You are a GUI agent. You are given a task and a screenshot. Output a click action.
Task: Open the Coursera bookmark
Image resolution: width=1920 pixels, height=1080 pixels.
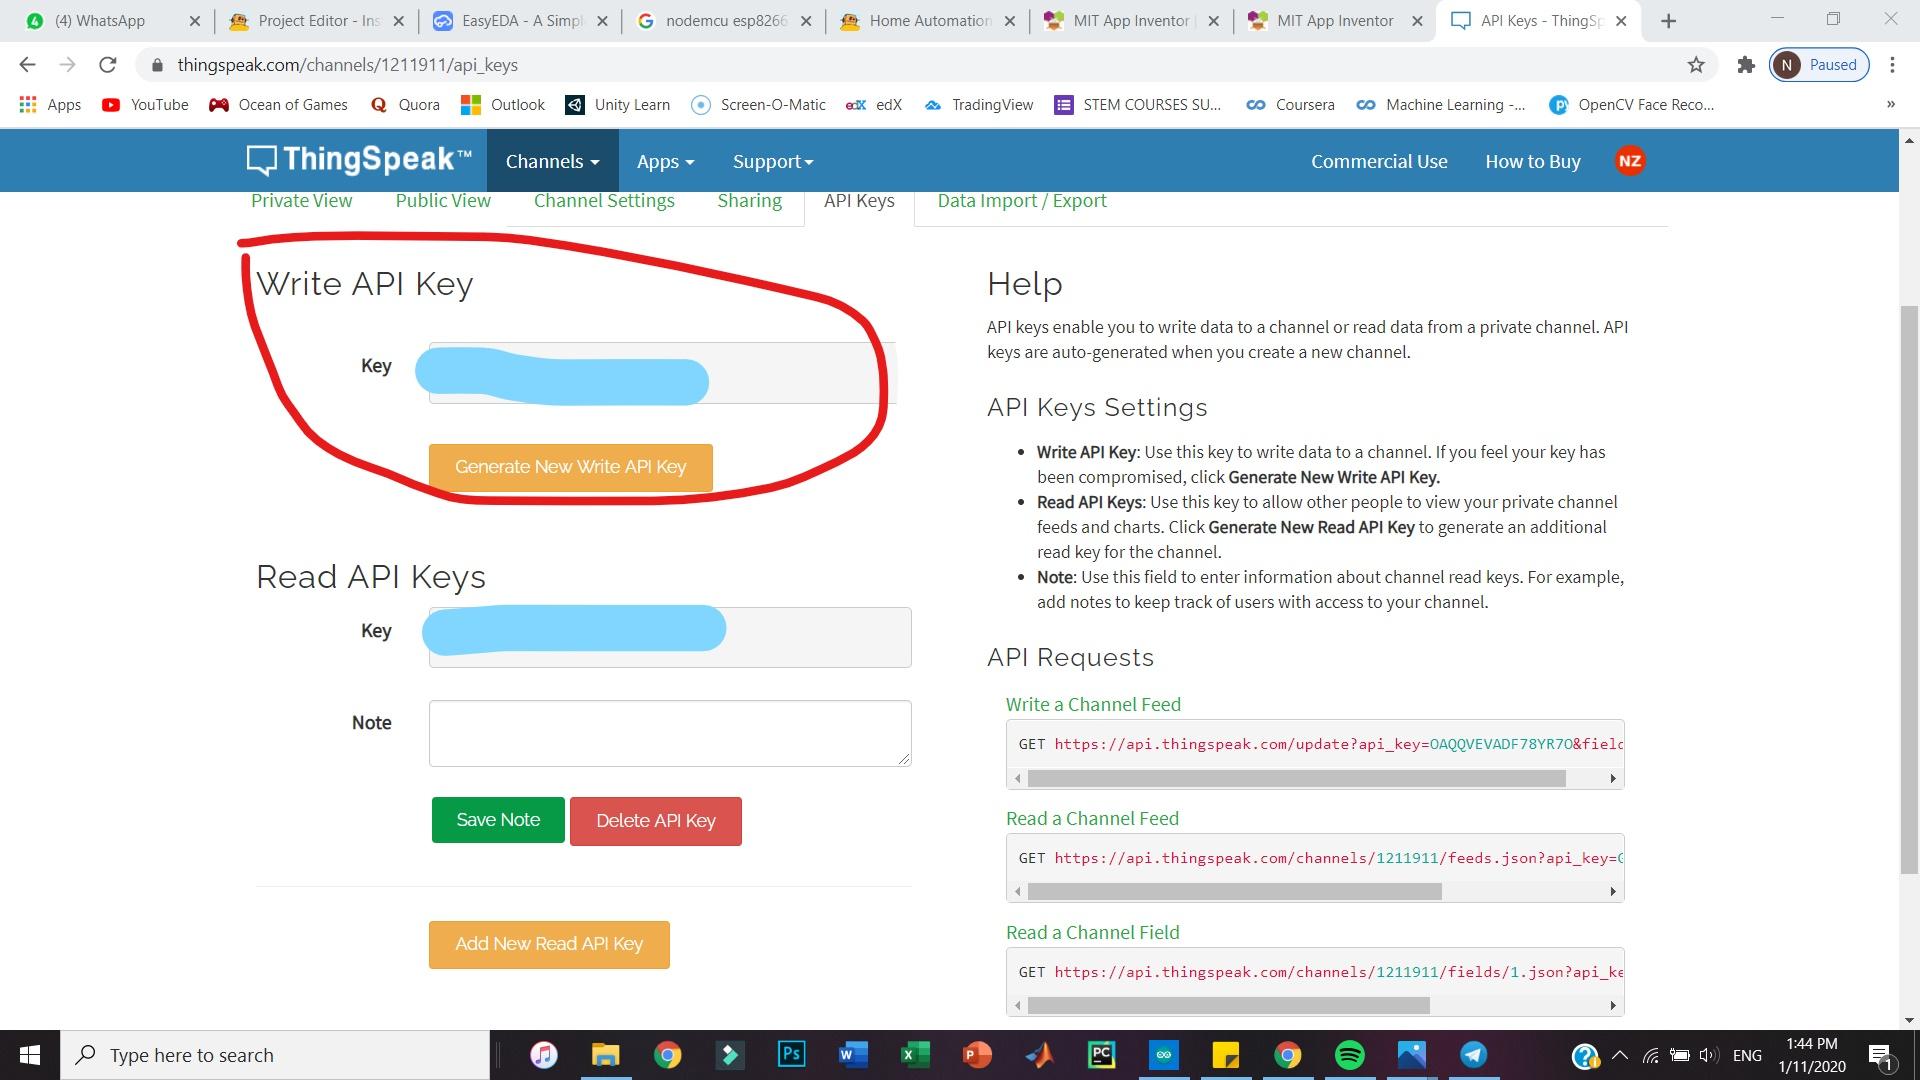pos(1290,105)
